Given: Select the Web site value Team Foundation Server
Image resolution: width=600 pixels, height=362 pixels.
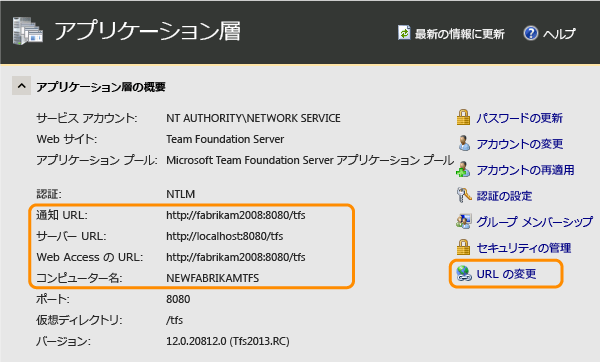Looking at the screenshot, I should [x=225, y=139].
